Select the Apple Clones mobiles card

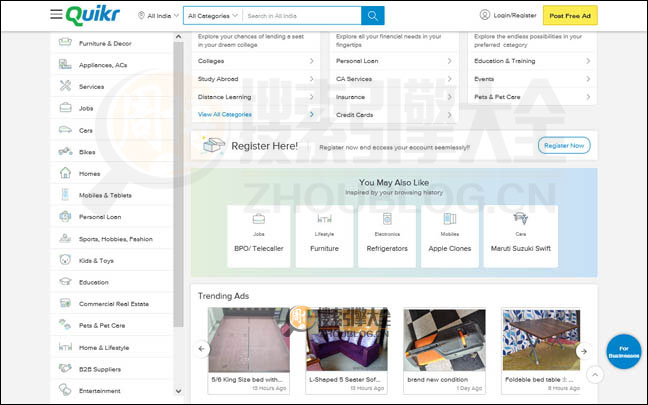tap(450, 236)
